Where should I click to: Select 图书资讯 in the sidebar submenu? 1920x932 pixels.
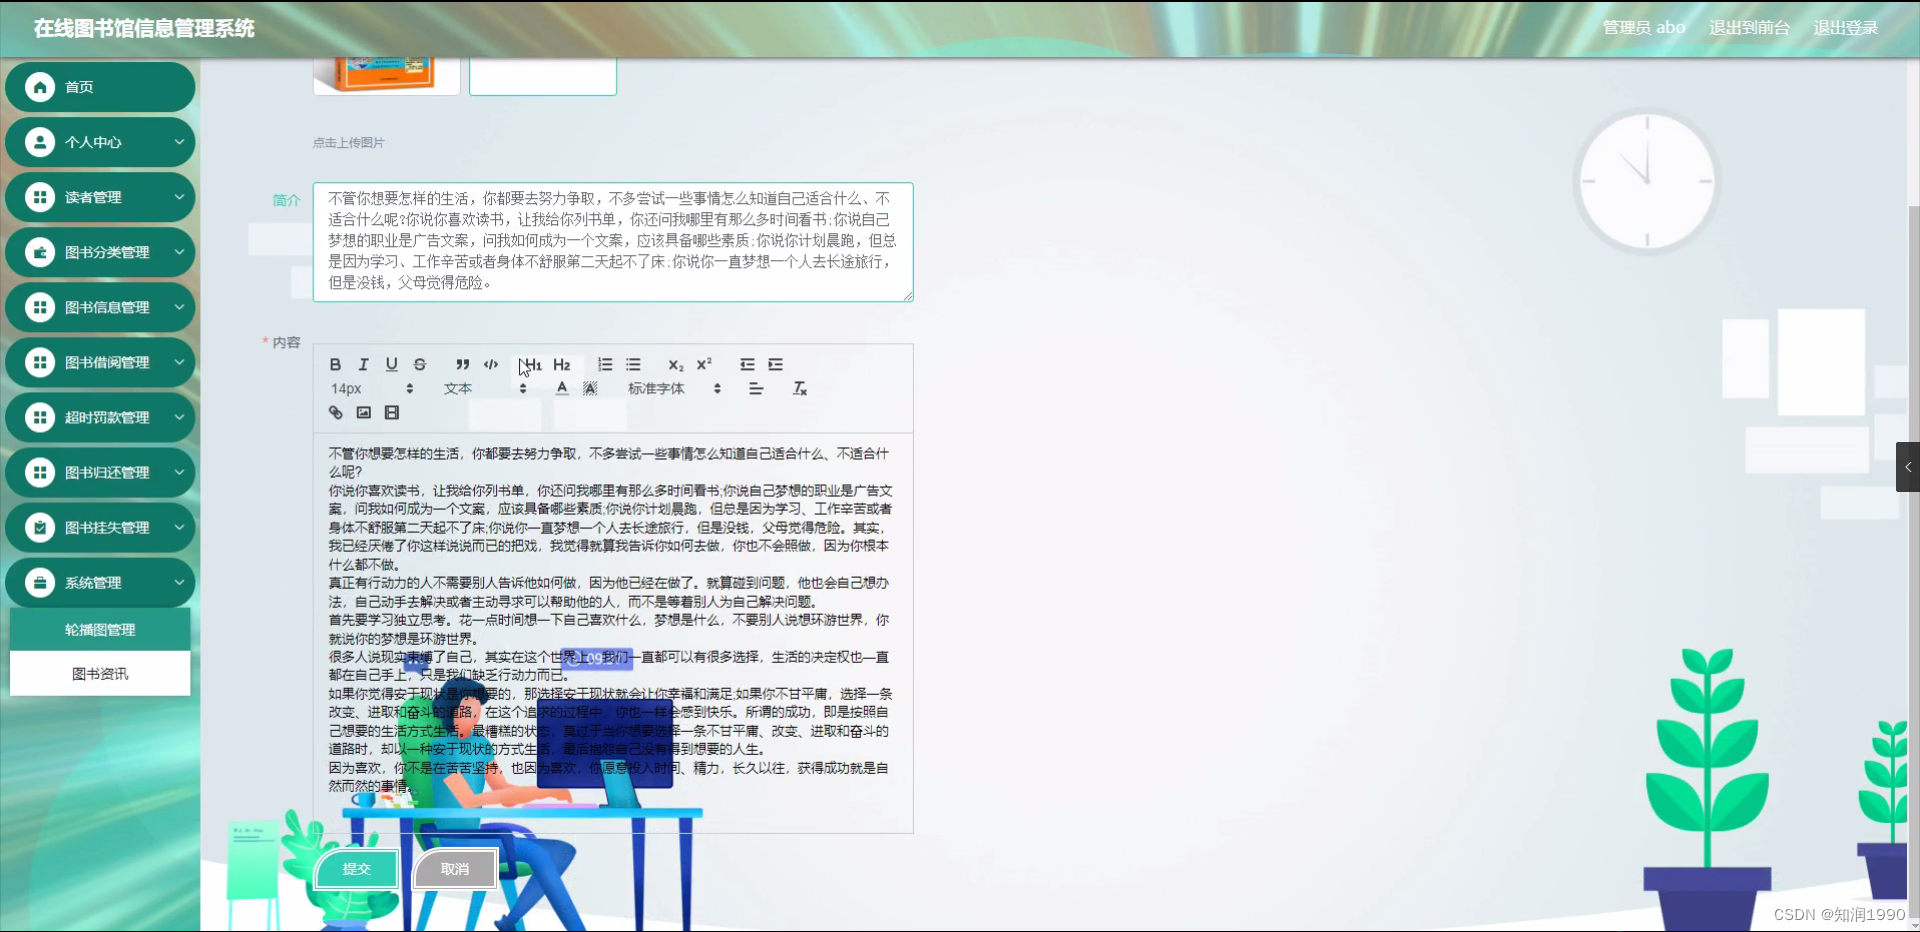point(100,673)
